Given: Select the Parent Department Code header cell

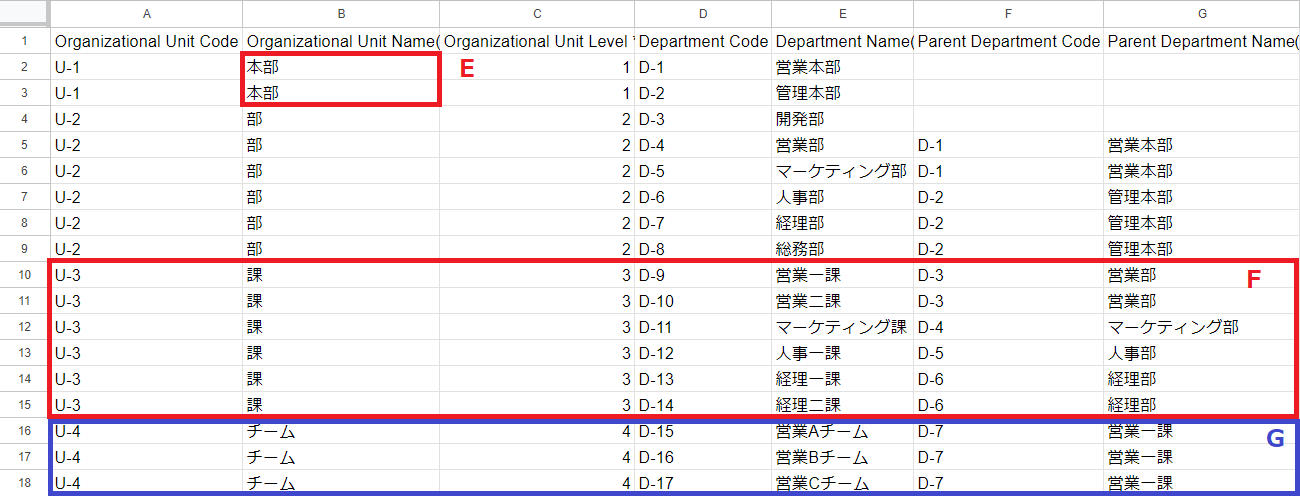Looking at the screenshot, I should tap(1008, 41).
